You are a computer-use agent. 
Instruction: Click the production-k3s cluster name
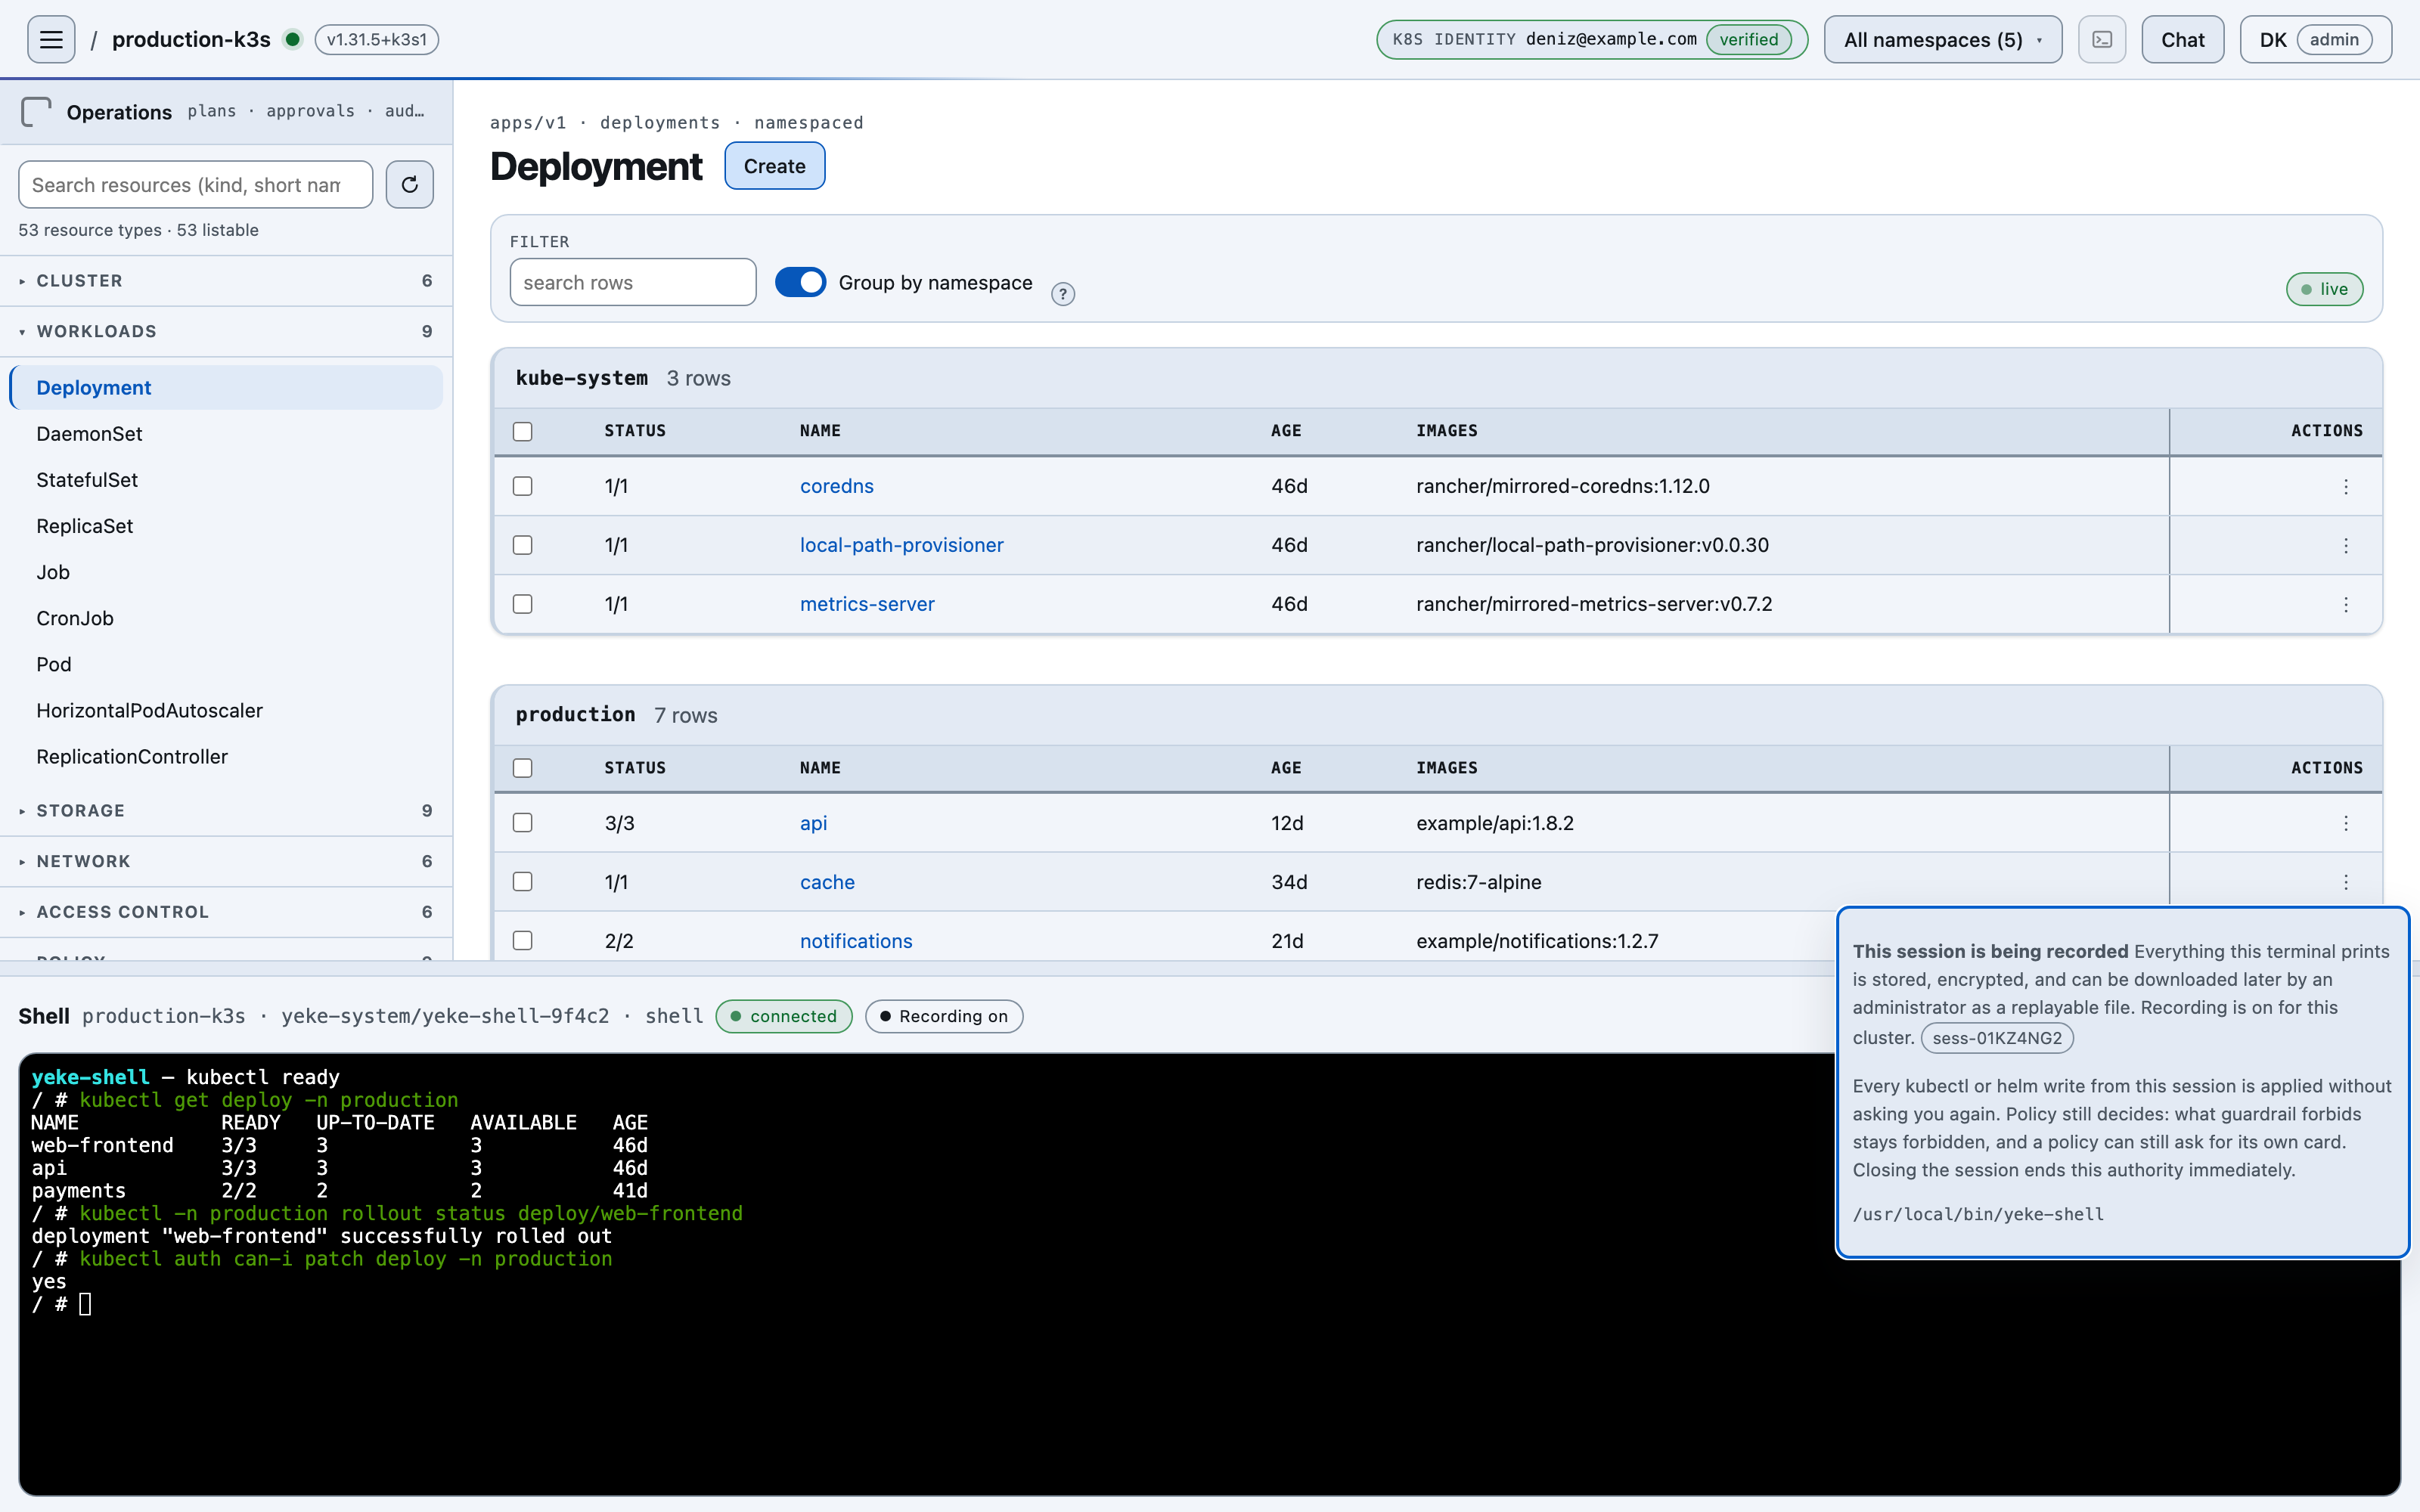[191, 39]
